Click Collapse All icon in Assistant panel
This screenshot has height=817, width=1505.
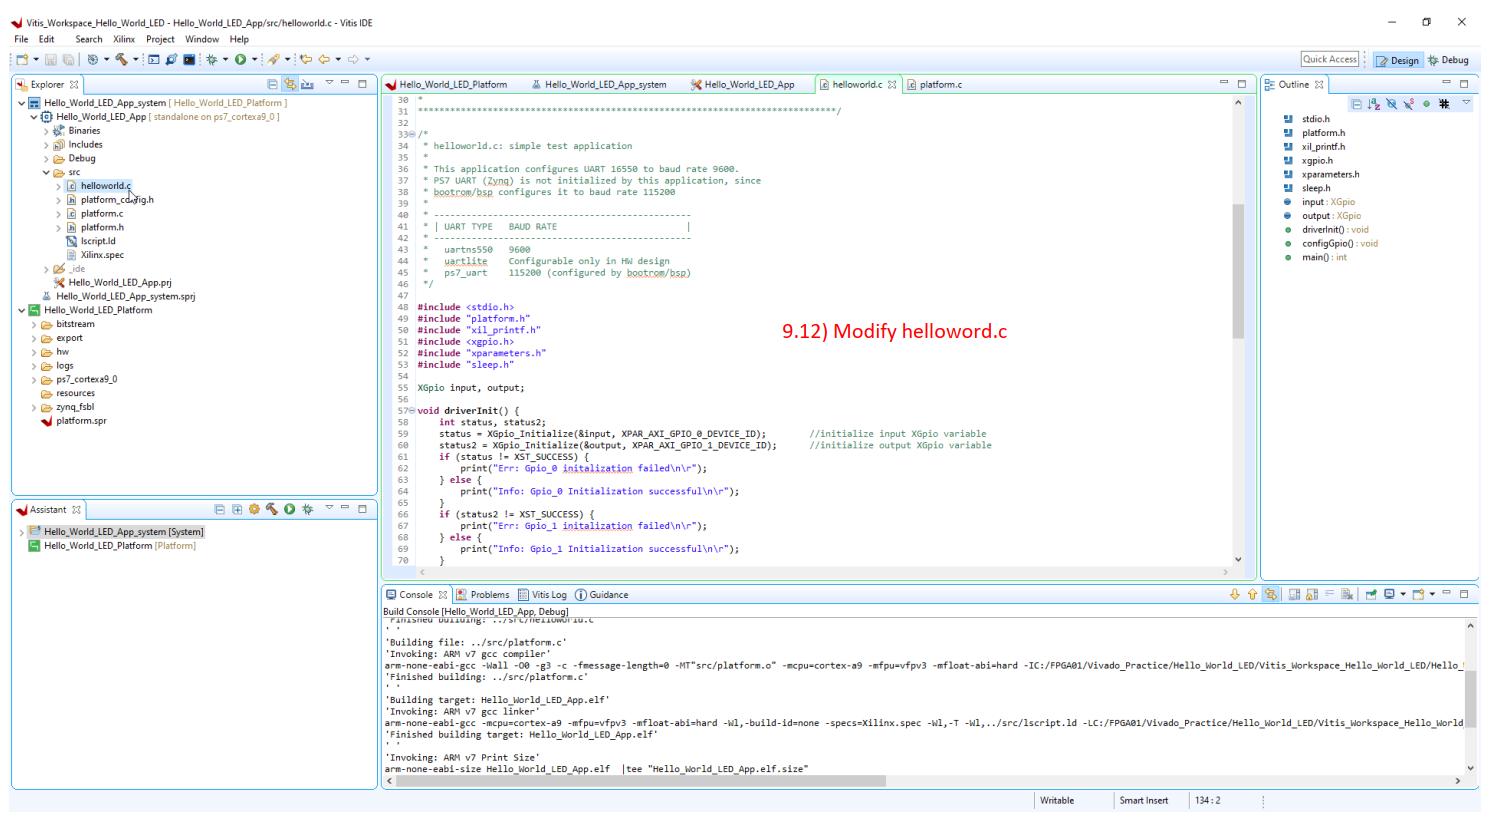point(220,509)
